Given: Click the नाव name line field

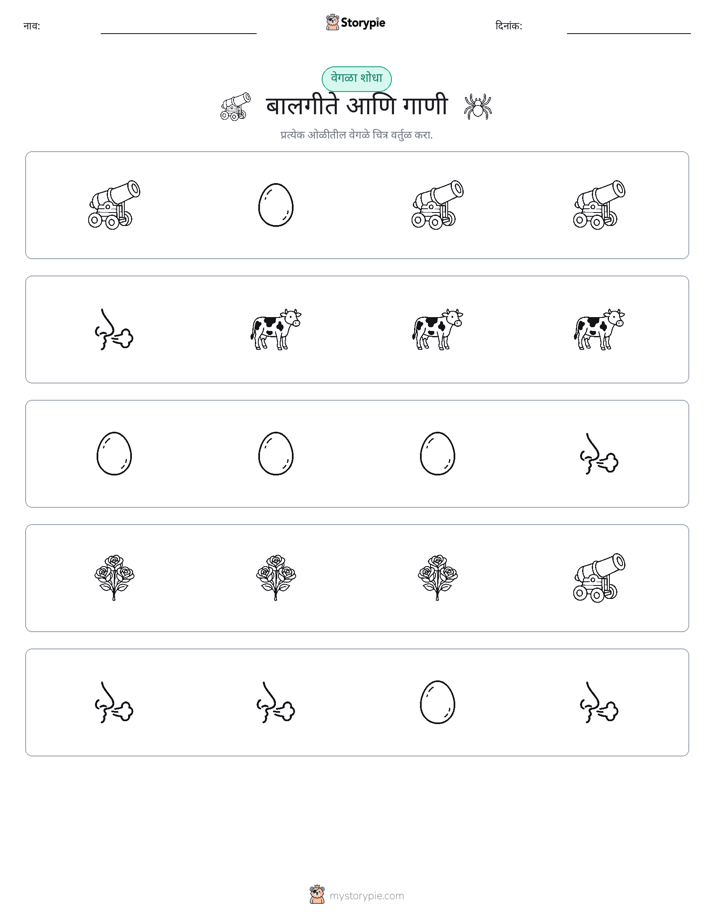Looking at the screenshot, I should (x=178, y=27).
